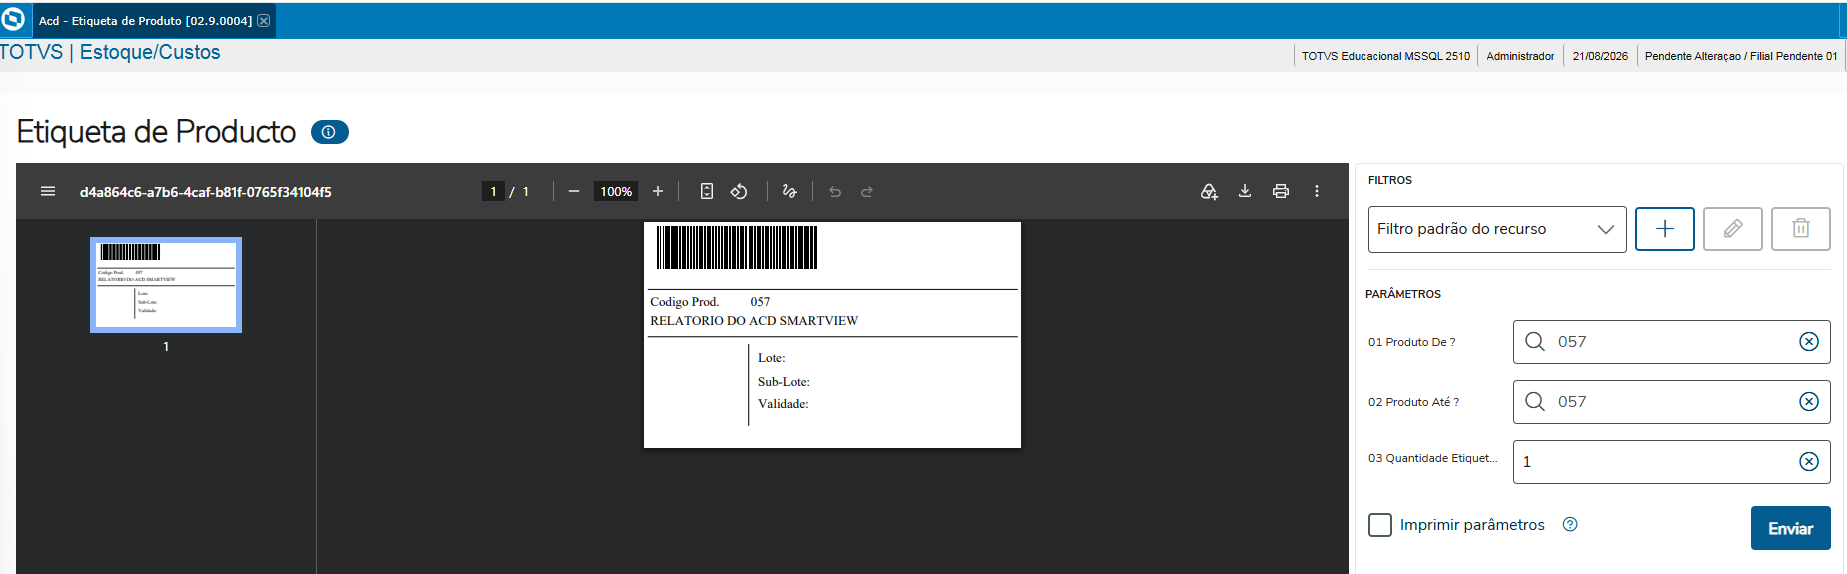The image size is (1847, 574).
Task: Click the FILTROS section heading
Action: point(1390,180)
